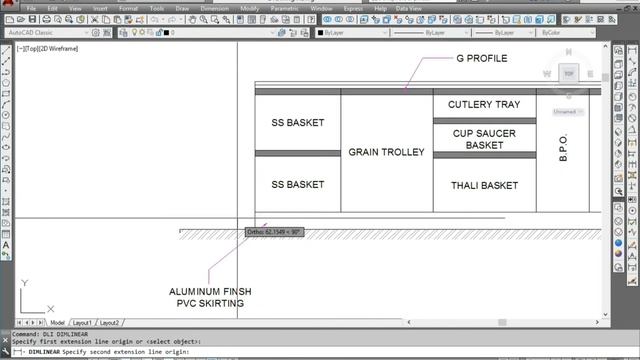640x360 pixels.
Task: Click the horizontal scrollbar right arrow
Action: click(597, 322)
